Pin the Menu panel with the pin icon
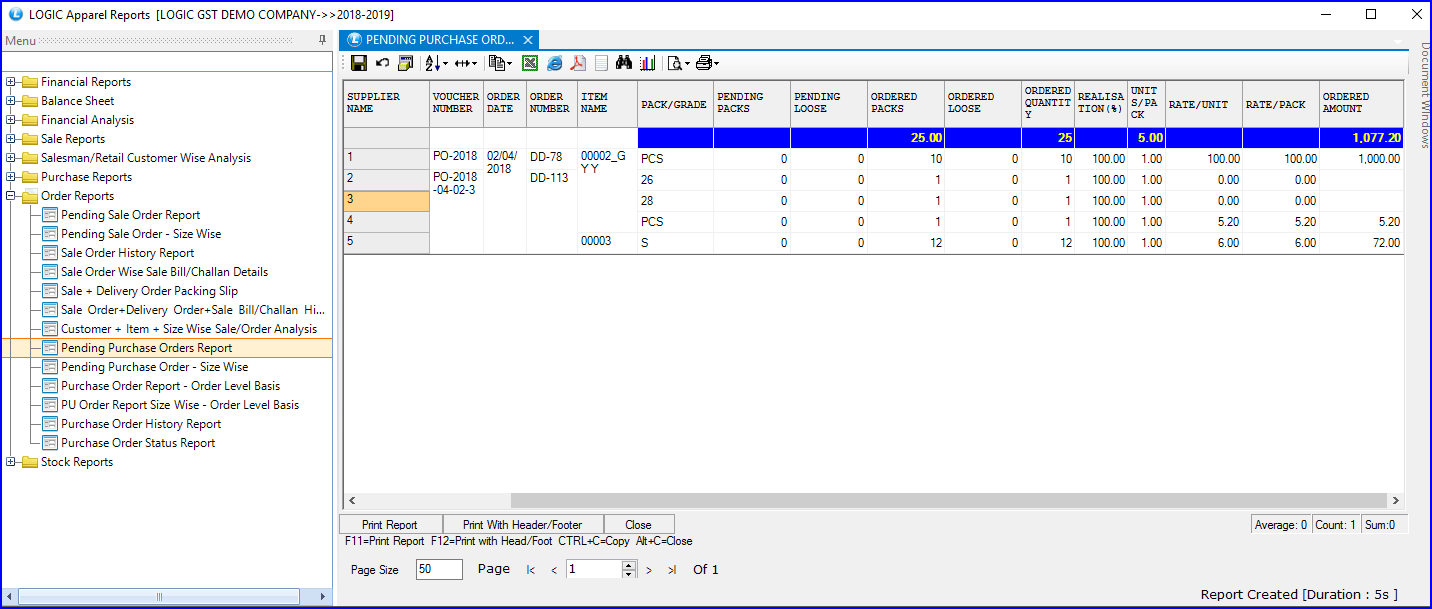The height and width of the screenshot is (609, 1432). point(322,40)
